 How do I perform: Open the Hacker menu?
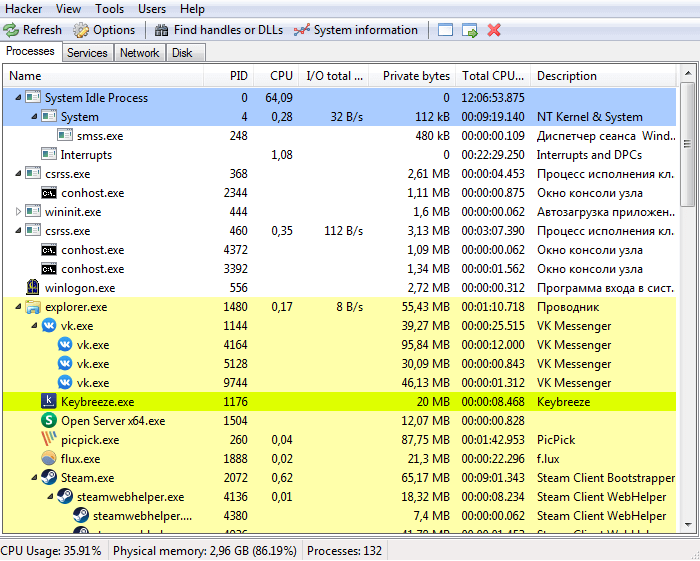point(23,9)
